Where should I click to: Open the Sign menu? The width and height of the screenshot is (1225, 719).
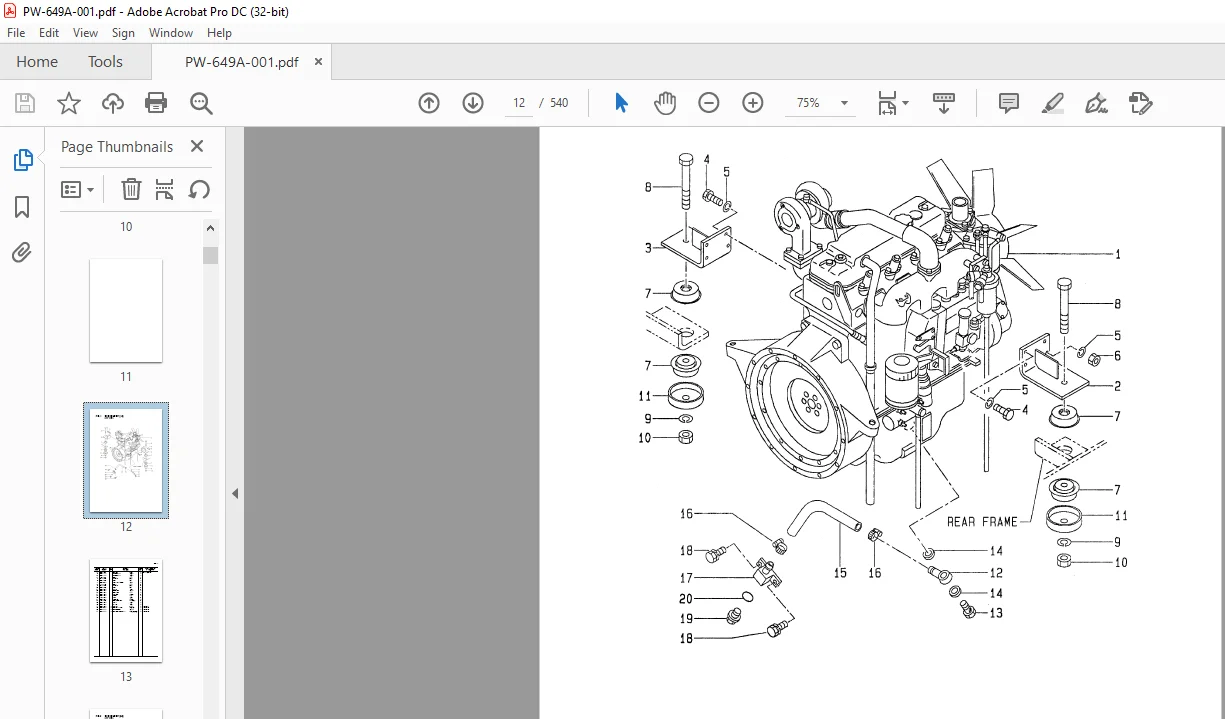coord(124,33)
